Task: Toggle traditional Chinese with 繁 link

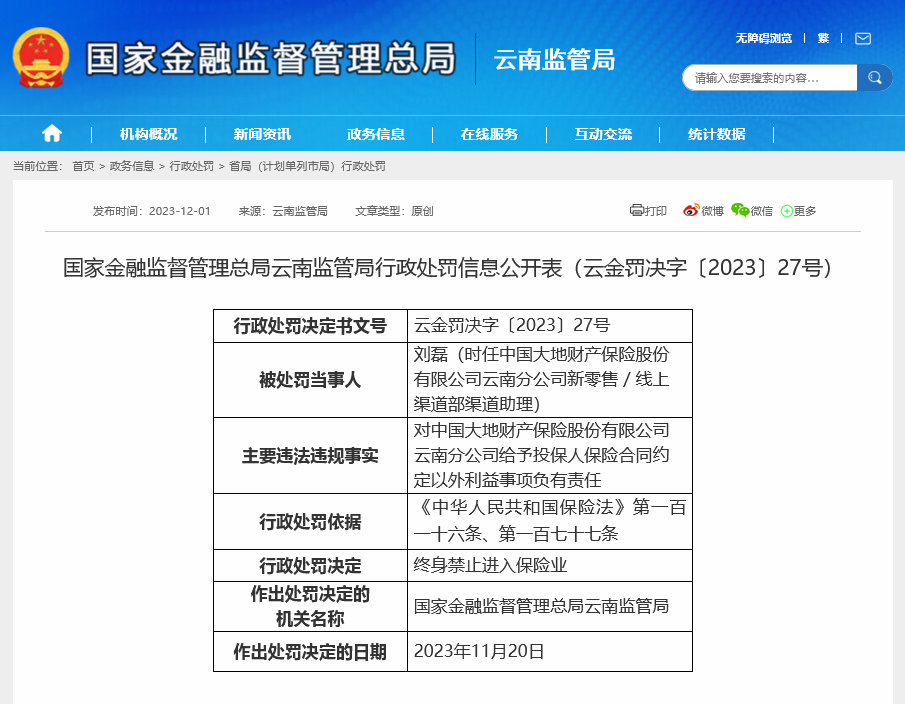Action: 823,38
